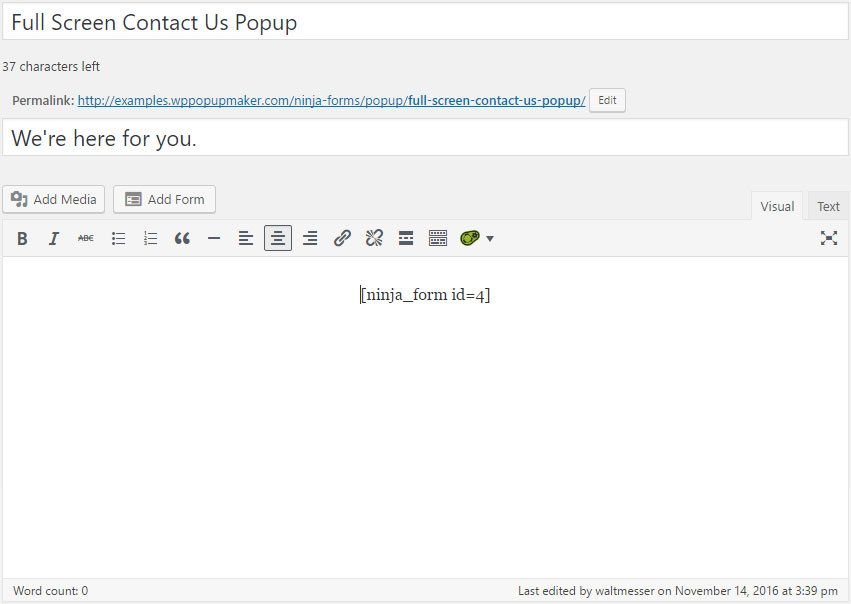Toggle the left text alignment

[246, 238]
